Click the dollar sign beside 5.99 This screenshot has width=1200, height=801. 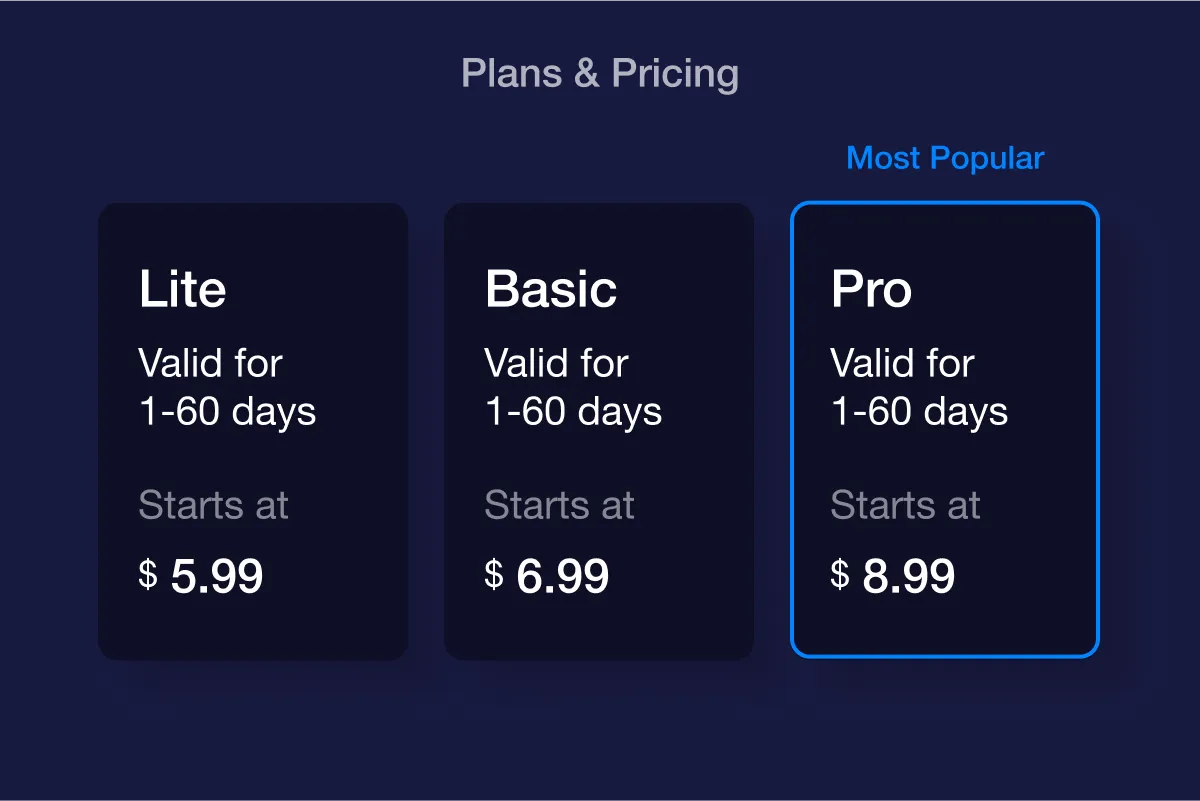pyautogui.click(x=148, y=575)
